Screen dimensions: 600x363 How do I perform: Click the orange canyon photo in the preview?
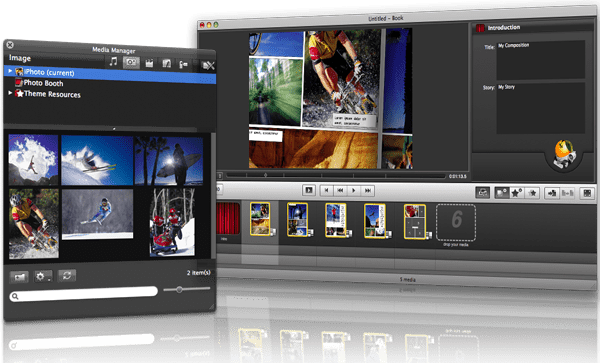(313, 149)
